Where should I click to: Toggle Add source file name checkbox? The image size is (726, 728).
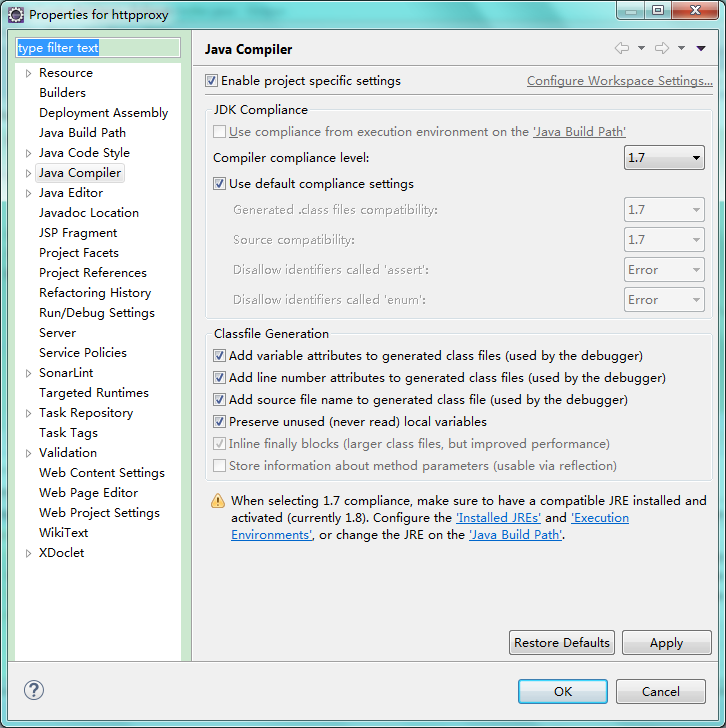[x=219, y=400]
